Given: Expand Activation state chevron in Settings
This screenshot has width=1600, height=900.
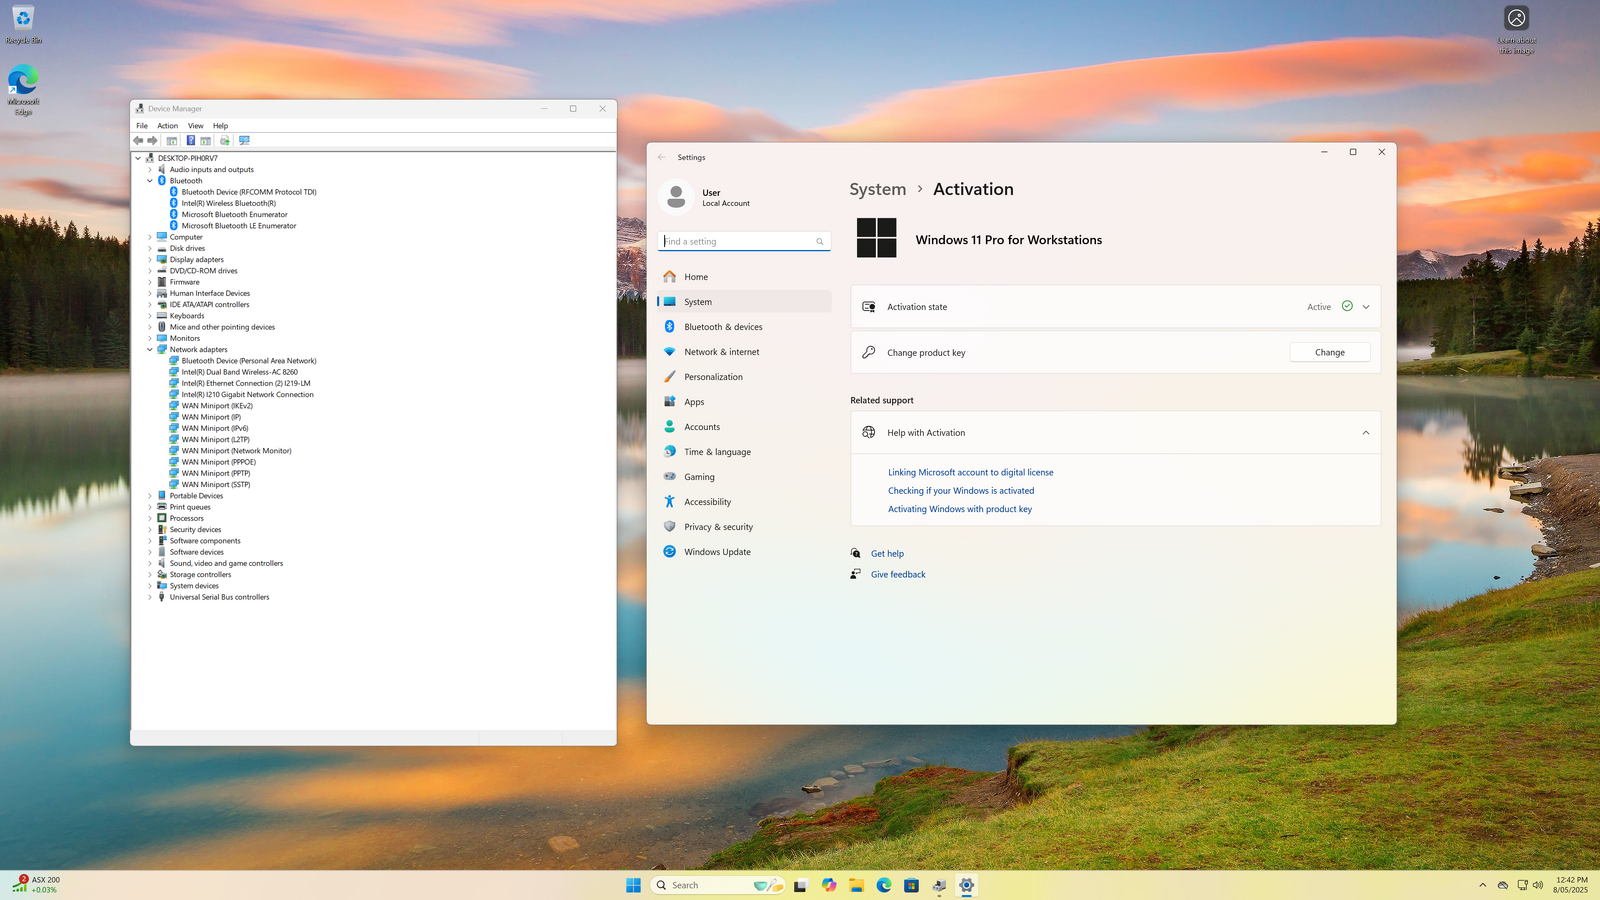Looking at the screenshot, I should (1366, 307).
